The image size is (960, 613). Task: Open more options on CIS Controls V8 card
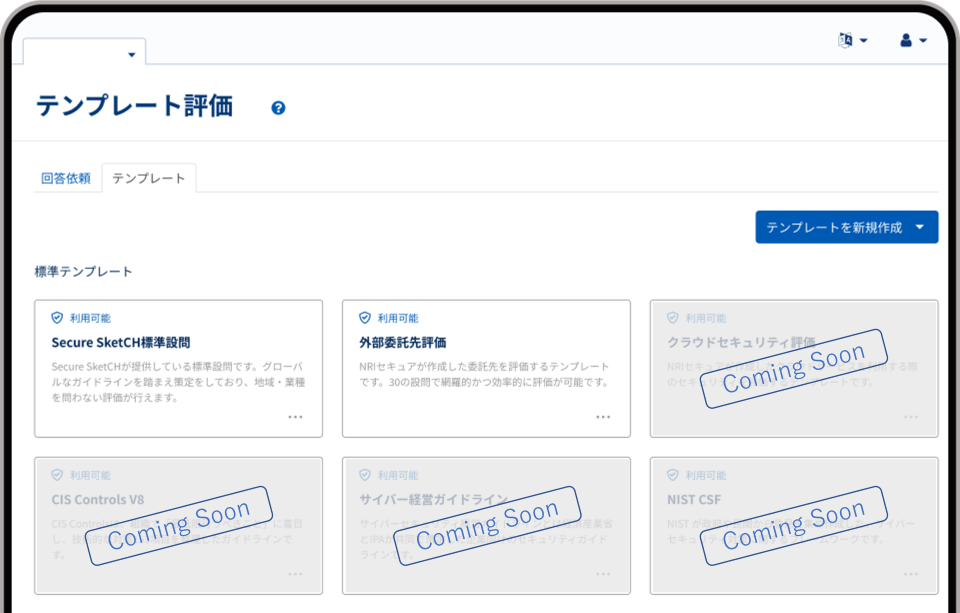point(295,574)
